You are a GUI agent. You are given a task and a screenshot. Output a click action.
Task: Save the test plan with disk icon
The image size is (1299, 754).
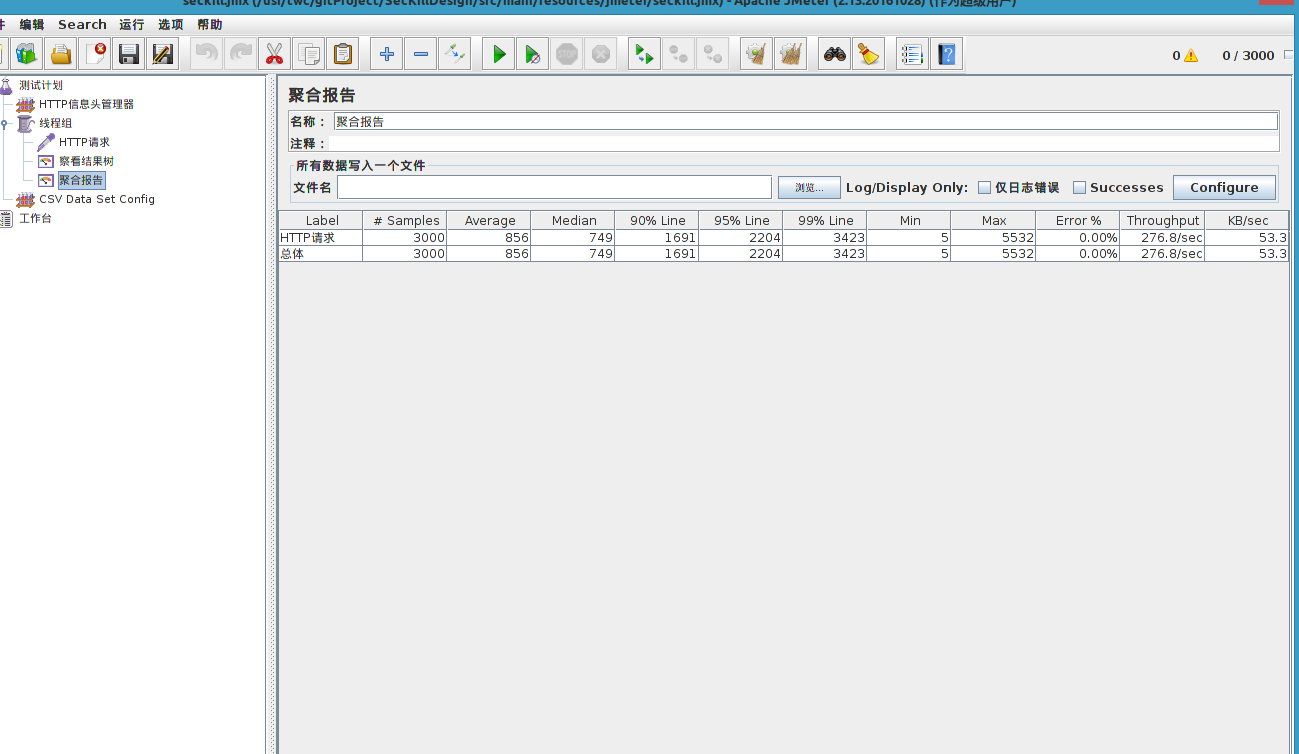129,53
